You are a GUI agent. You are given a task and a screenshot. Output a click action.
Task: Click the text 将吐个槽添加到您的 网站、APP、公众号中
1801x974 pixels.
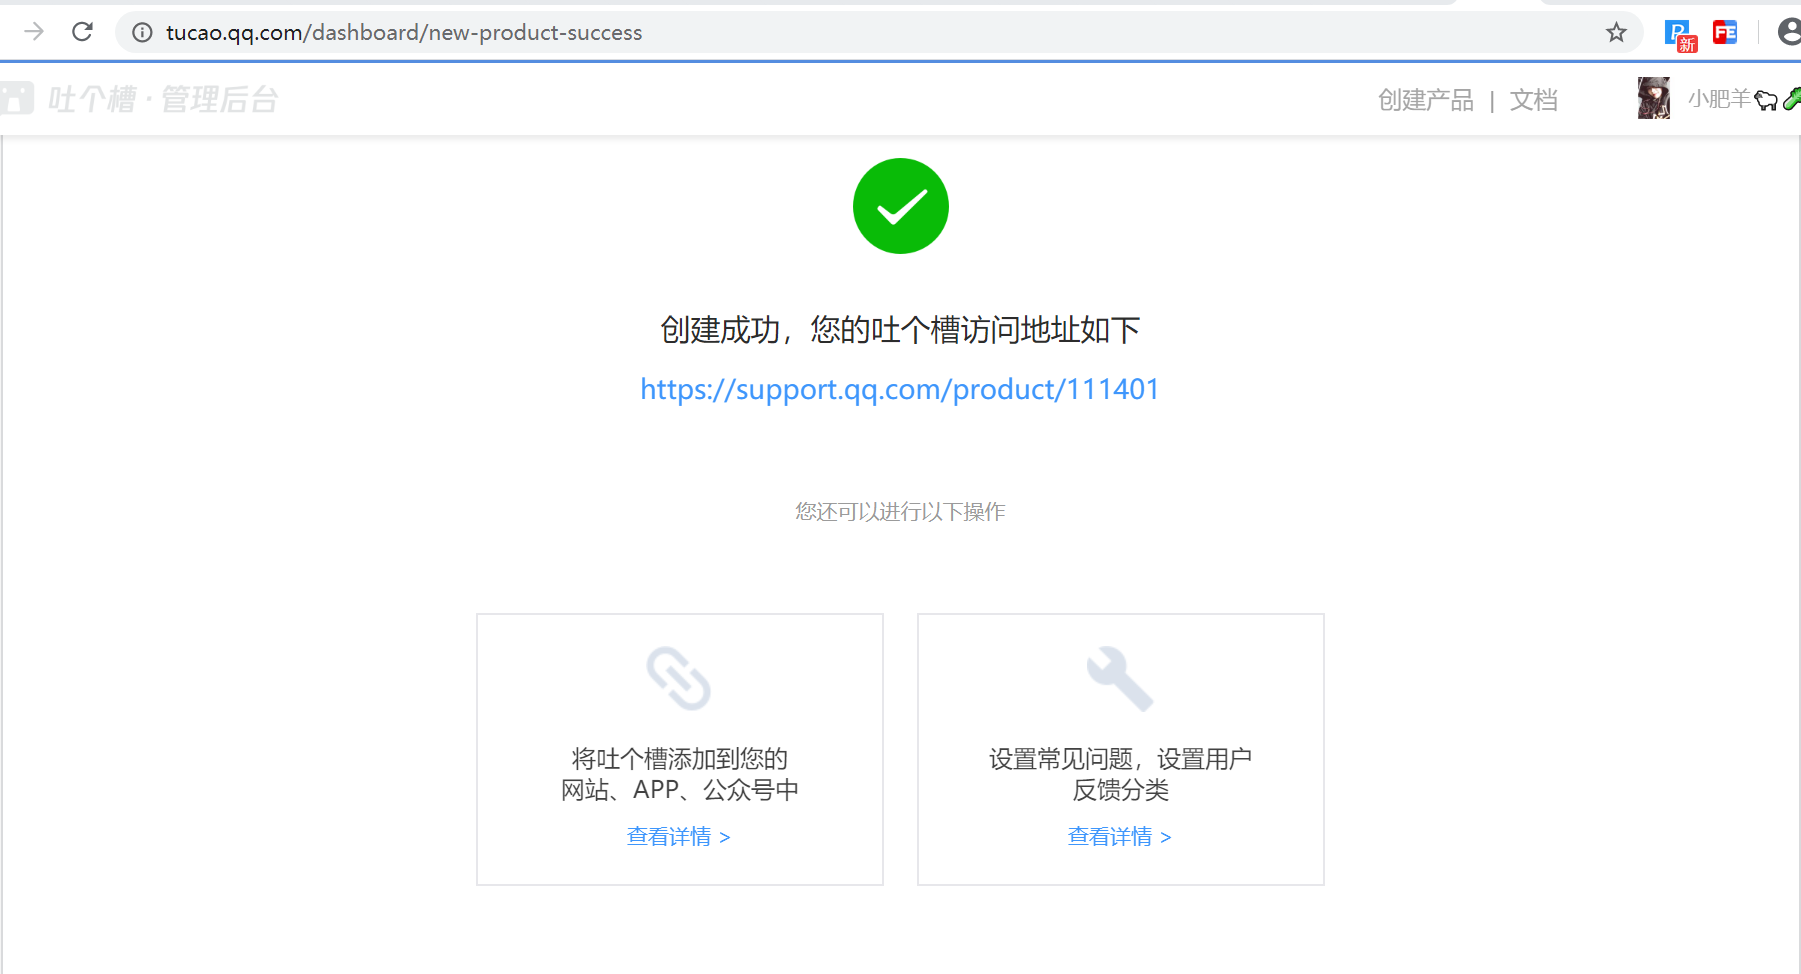680,774
